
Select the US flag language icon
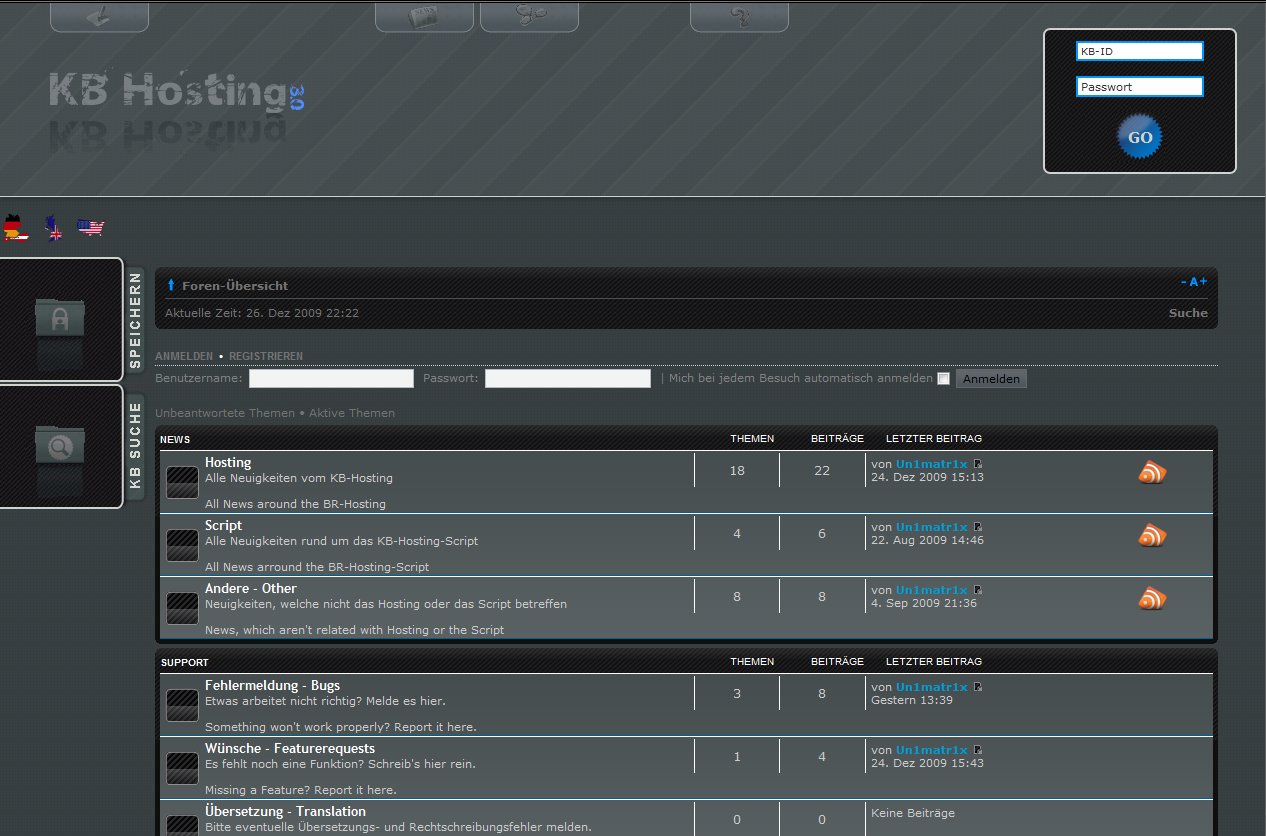coord(91,228)
